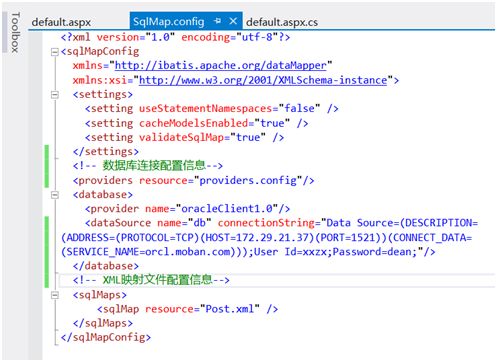The image size is (497, 362).
Task: Click the closing sqlMapConfig tag
Action: pyautogui.click(x=106, y=337)
